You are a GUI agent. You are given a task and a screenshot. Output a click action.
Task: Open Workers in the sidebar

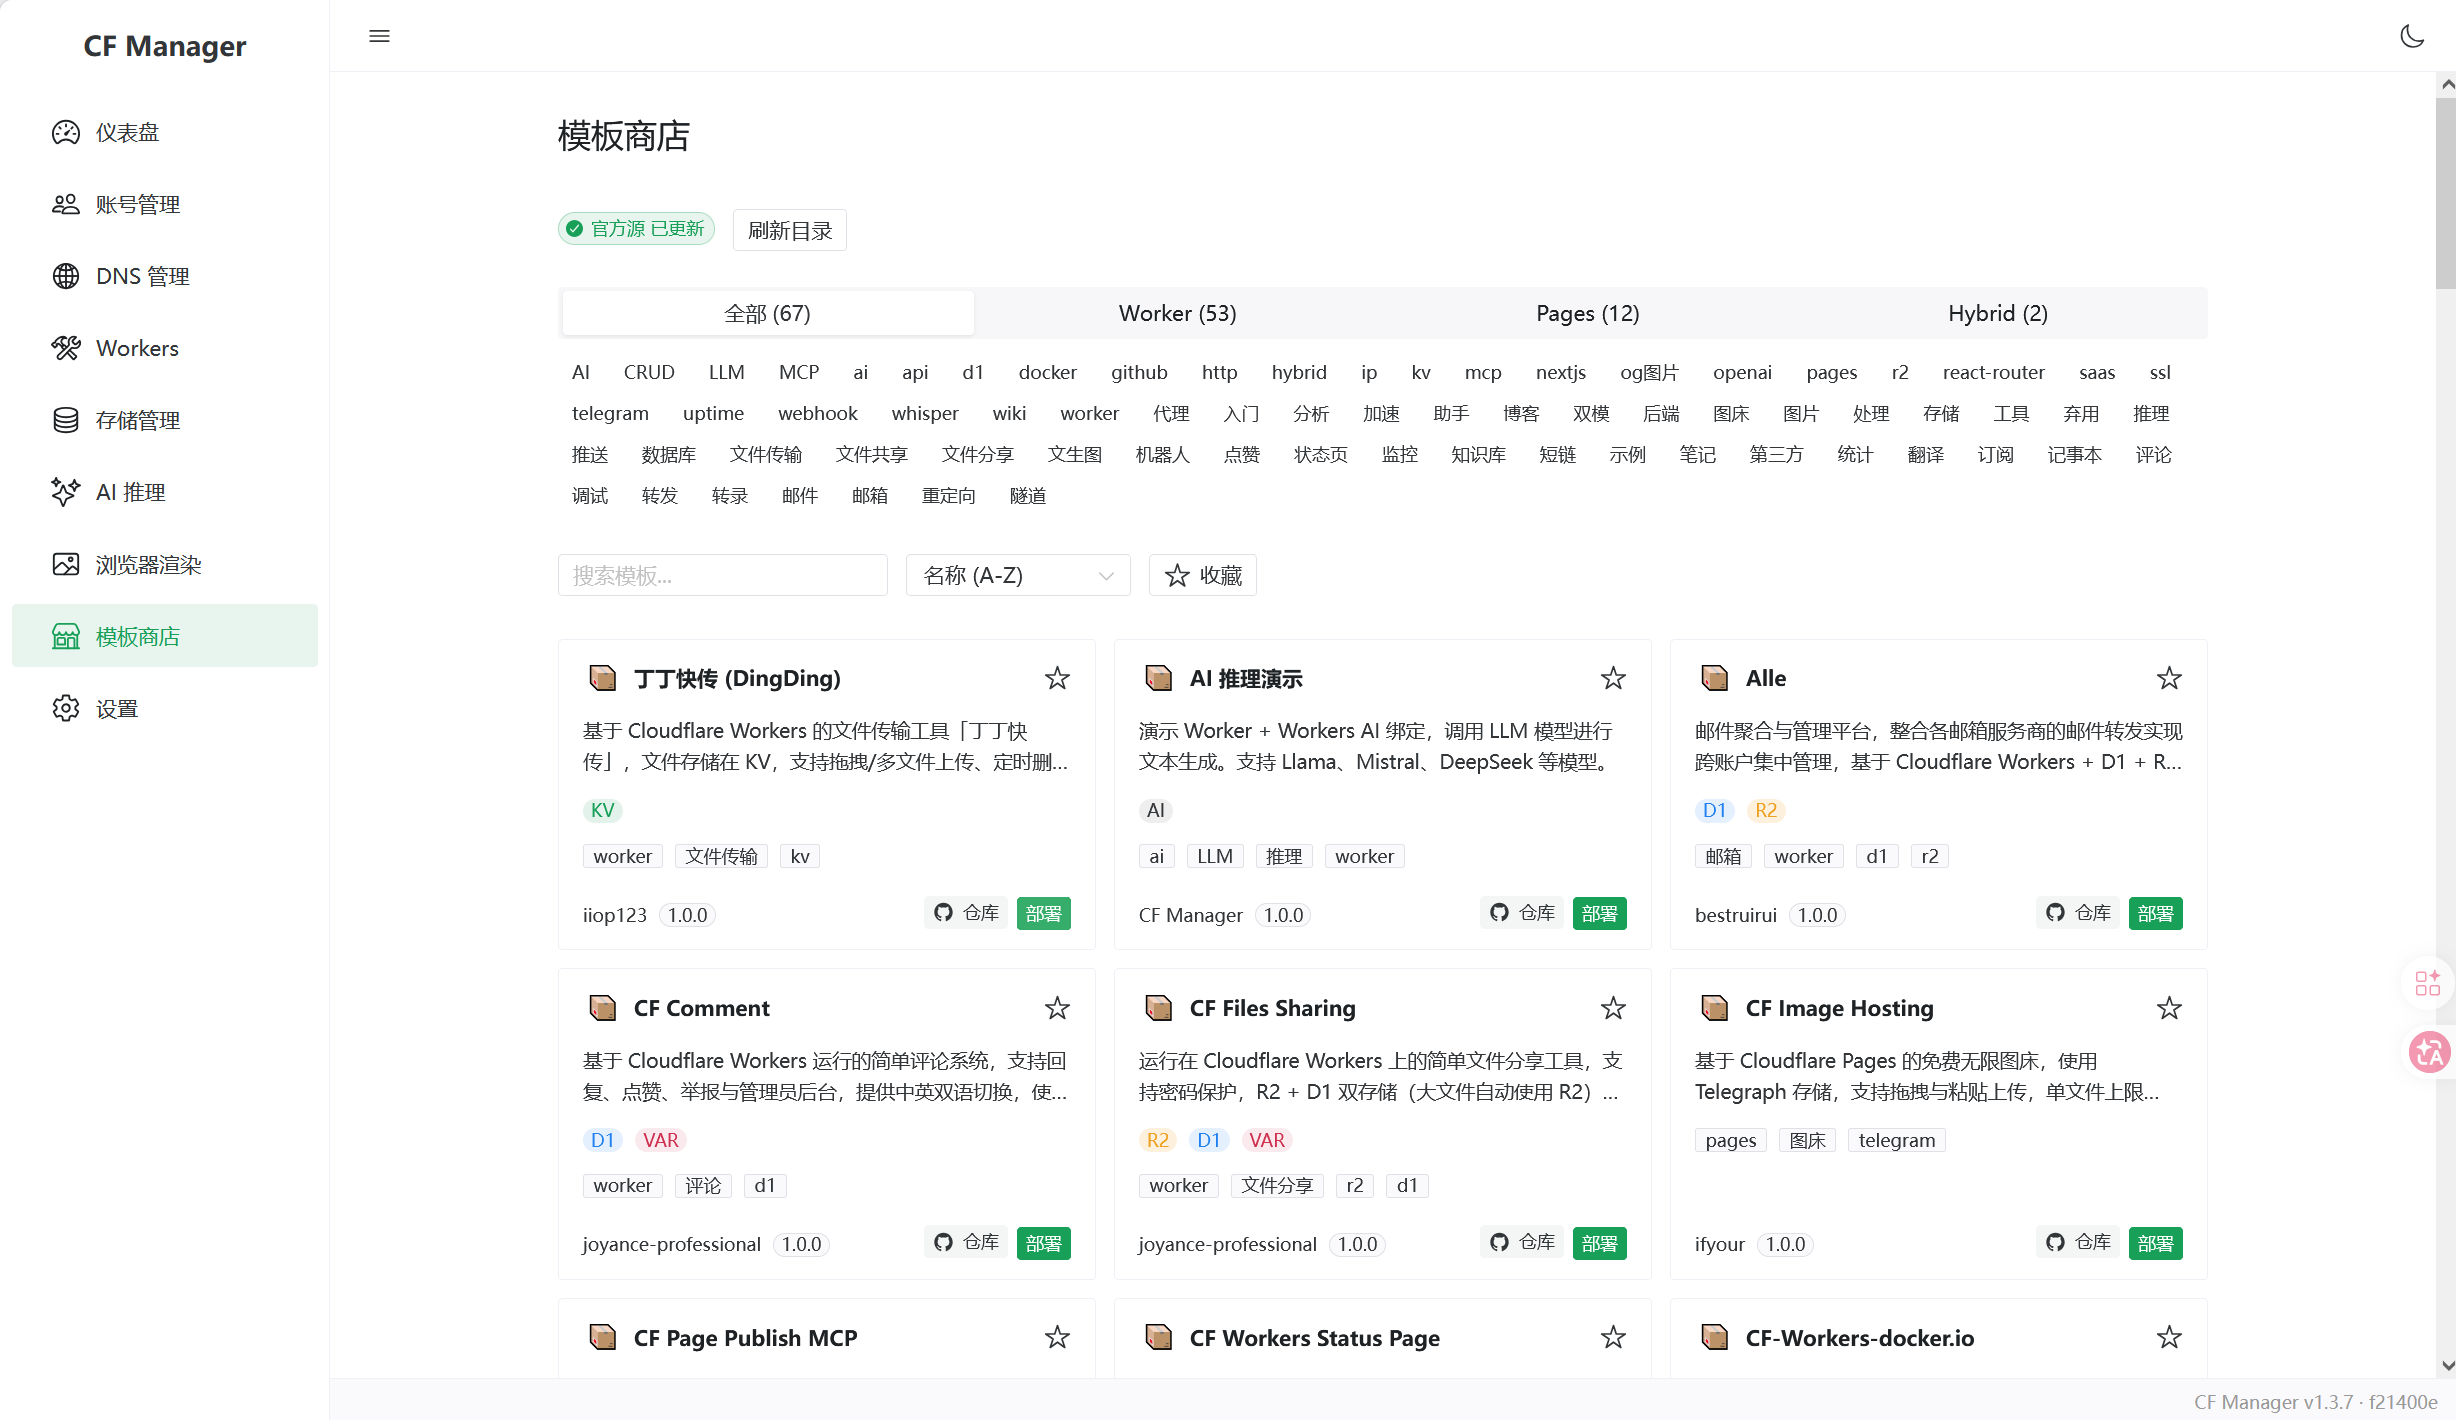point(165,348)
